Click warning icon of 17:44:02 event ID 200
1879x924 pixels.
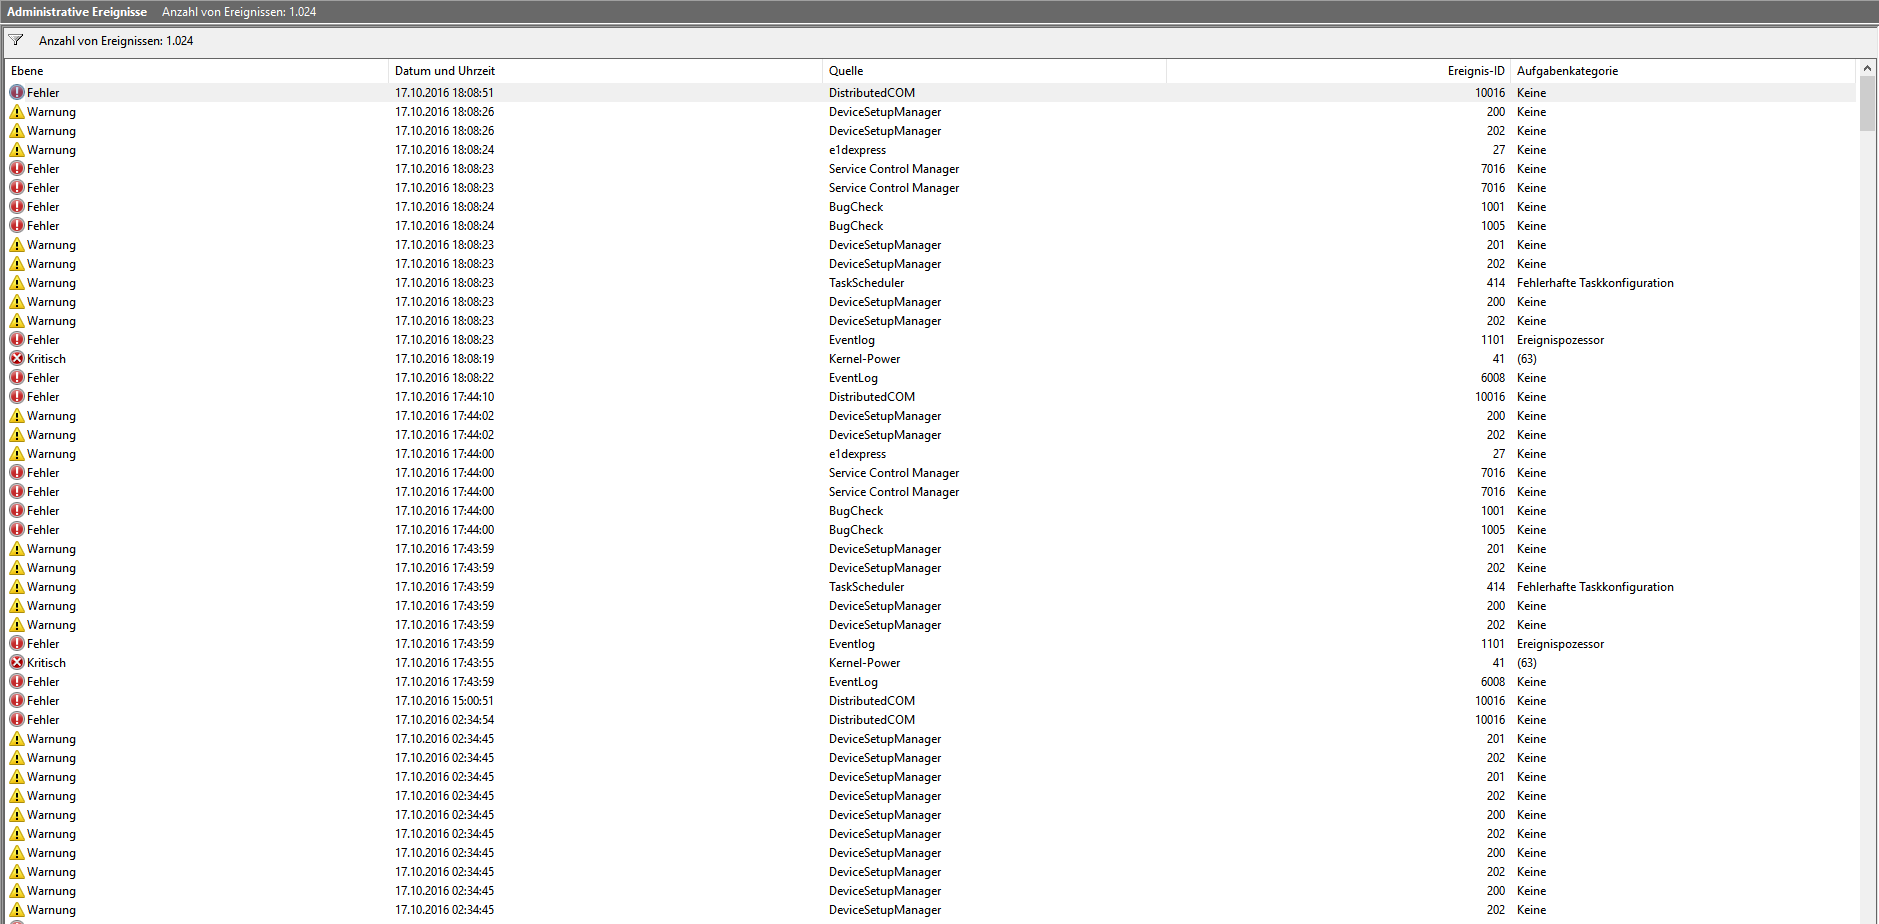(17, 415)
